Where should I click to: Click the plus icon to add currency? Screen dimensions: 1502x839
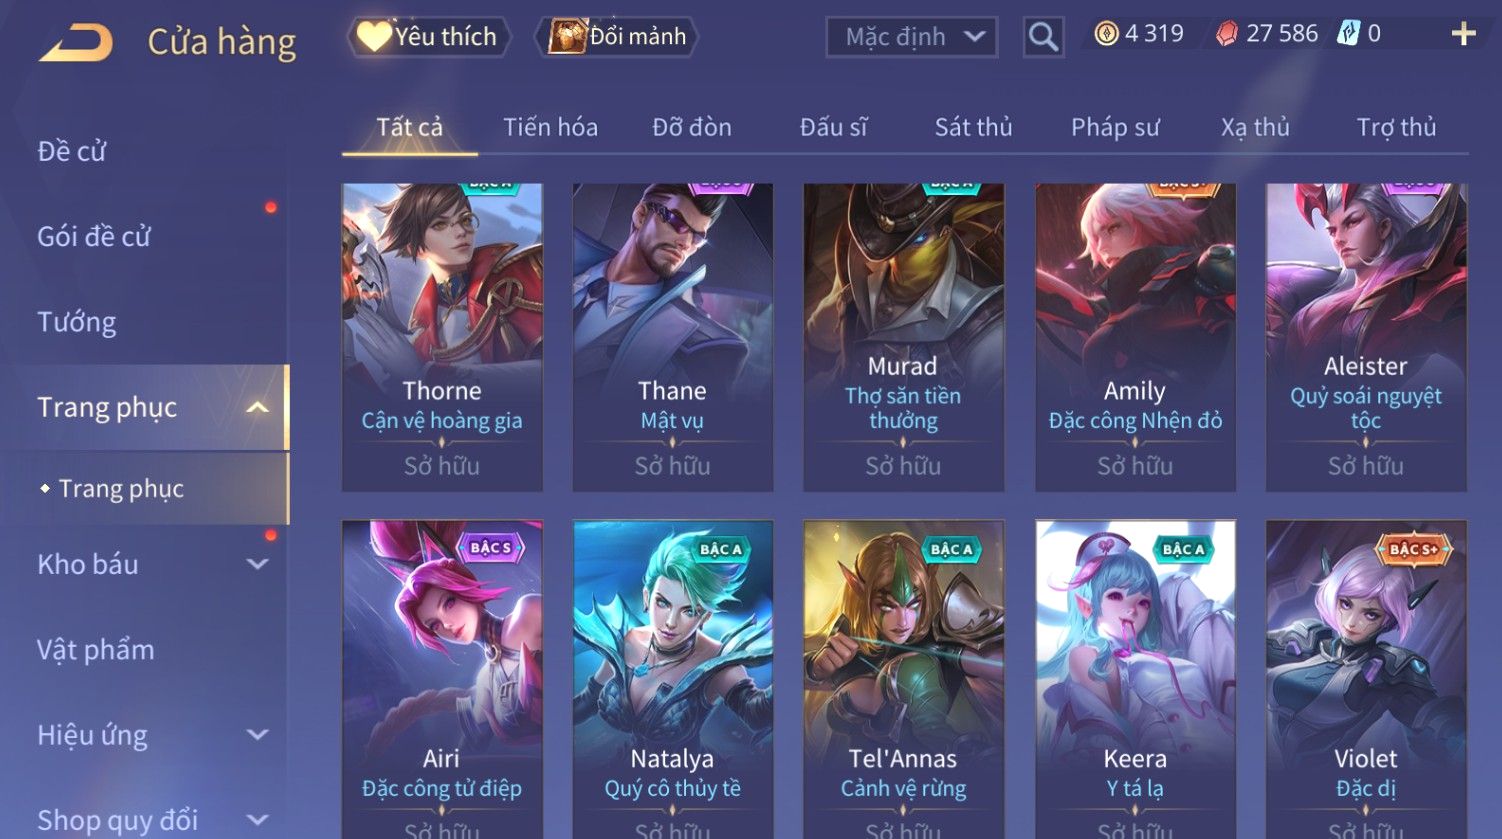1463,34
